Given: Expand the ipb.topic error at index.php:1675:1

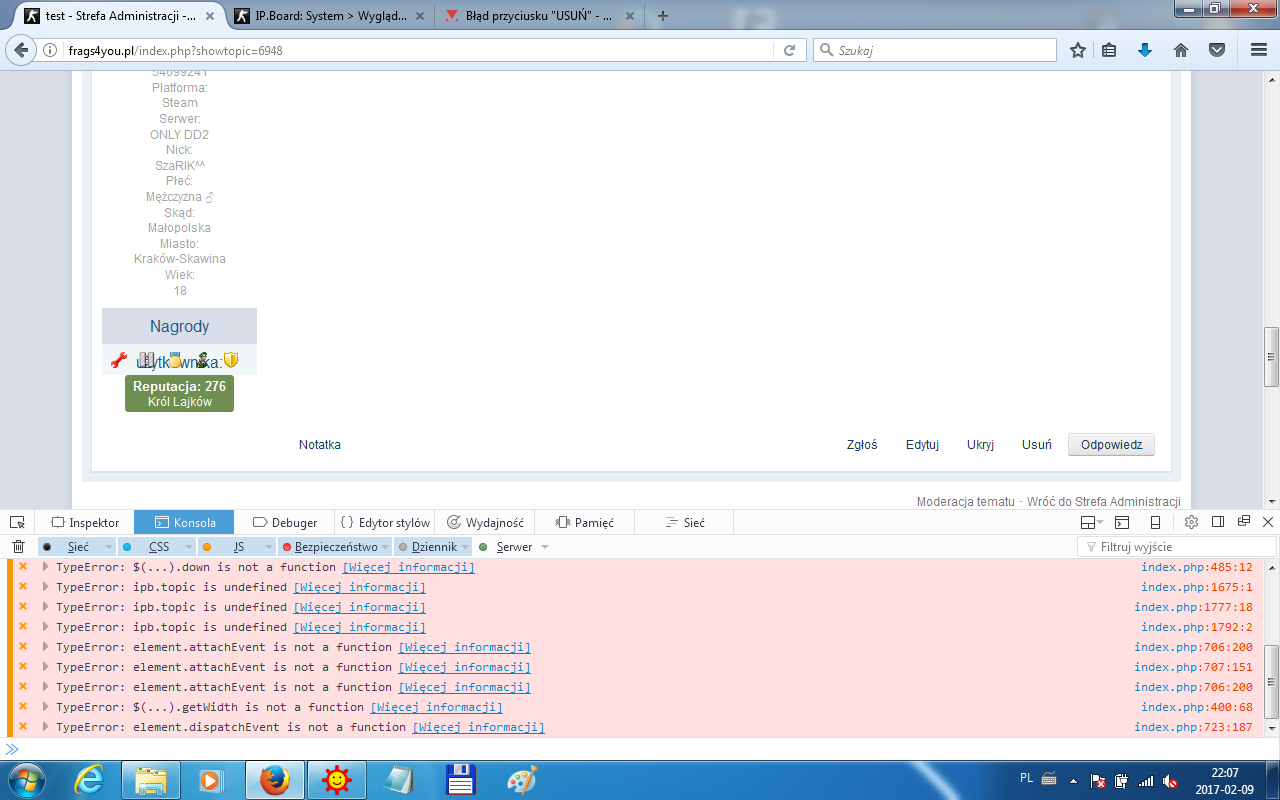Looking at the screenshot, I should [45, 587].
